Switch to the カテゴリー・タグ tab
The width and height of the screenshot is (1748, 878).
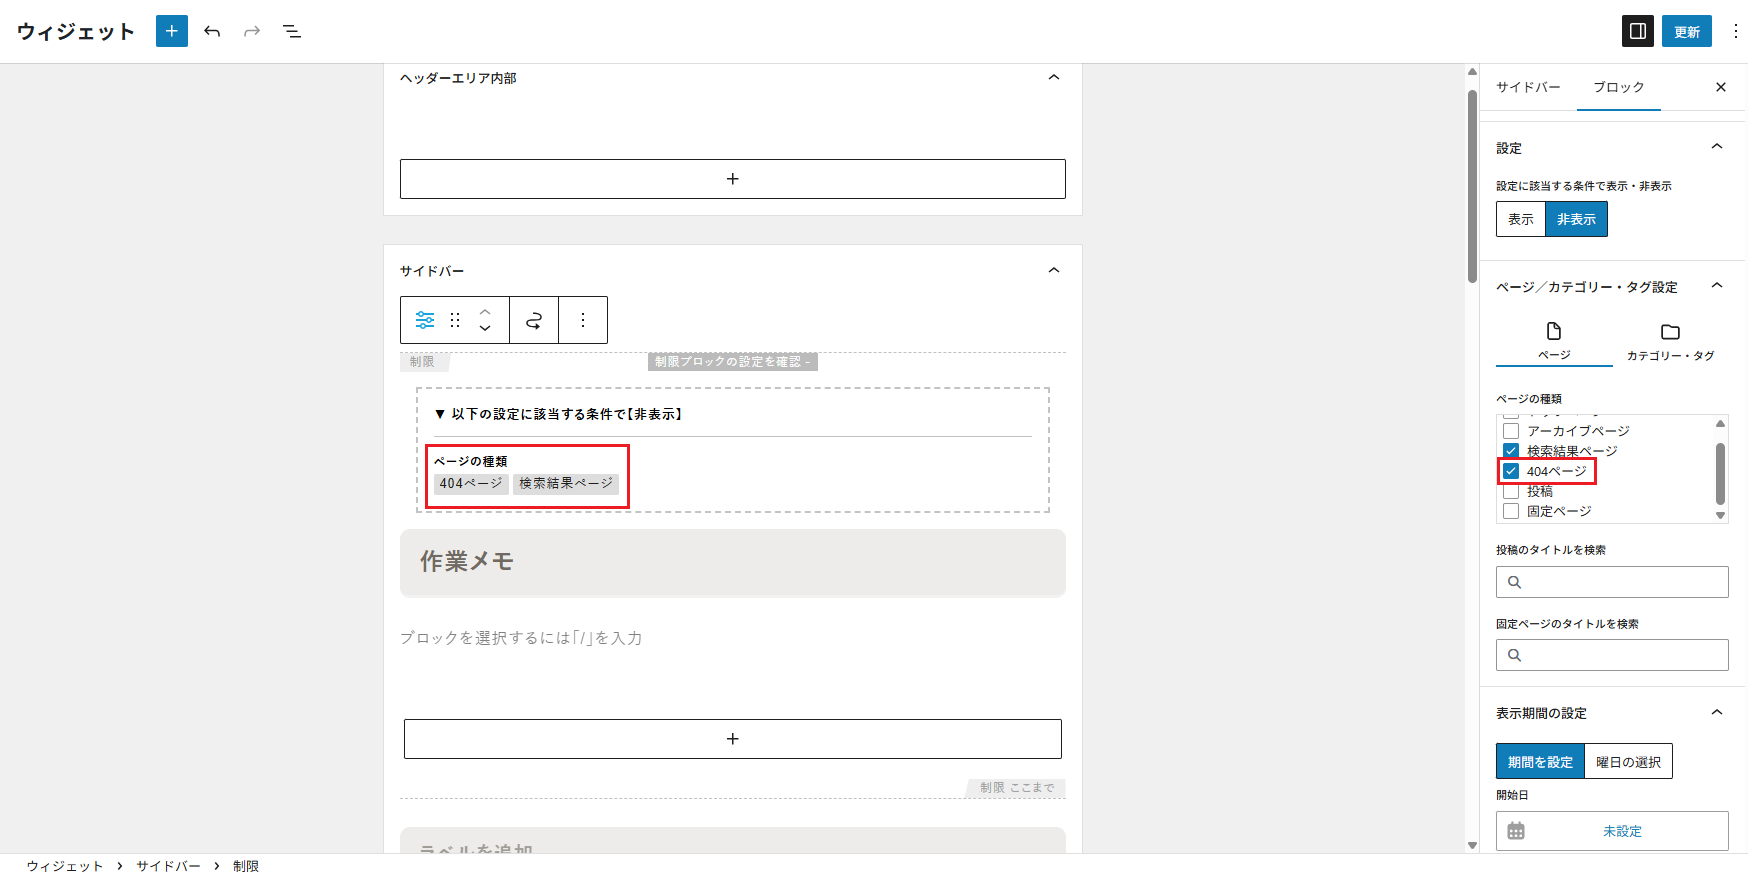(x=1669, y=341)
